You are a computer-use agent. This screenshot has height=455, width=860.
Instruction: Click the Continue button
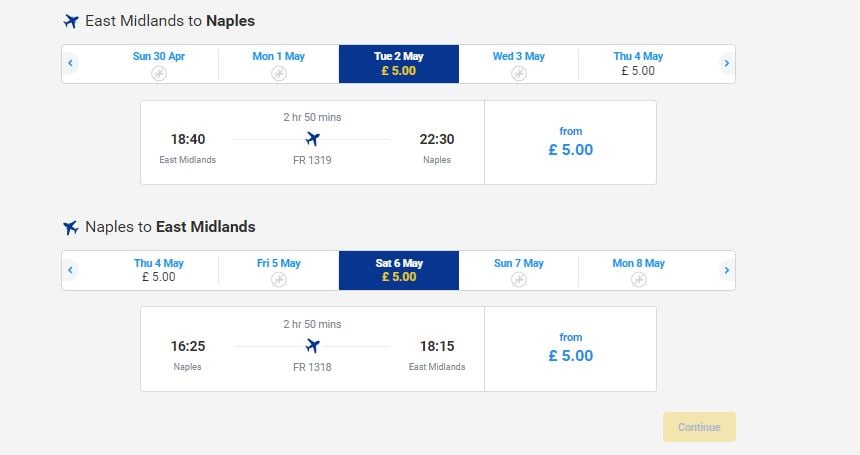(x=699, y=427)
